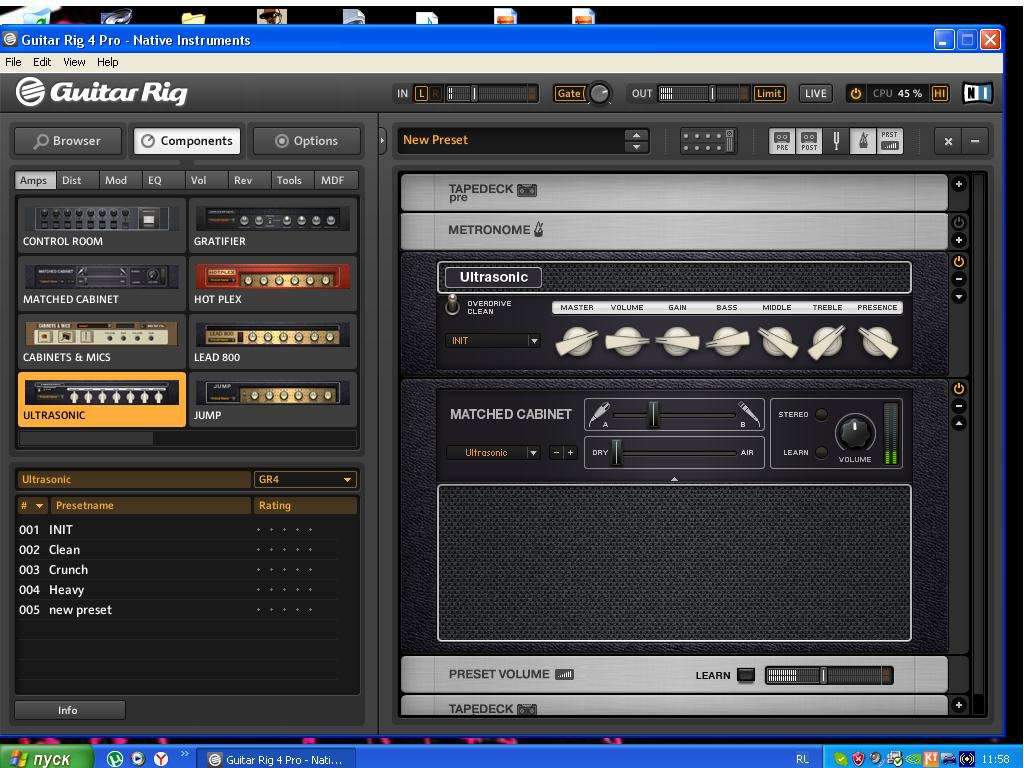Flip the Overdrive/Clean switch
Image resolution: width=1024 pixels, height=768 pixels.
point(453,305)
